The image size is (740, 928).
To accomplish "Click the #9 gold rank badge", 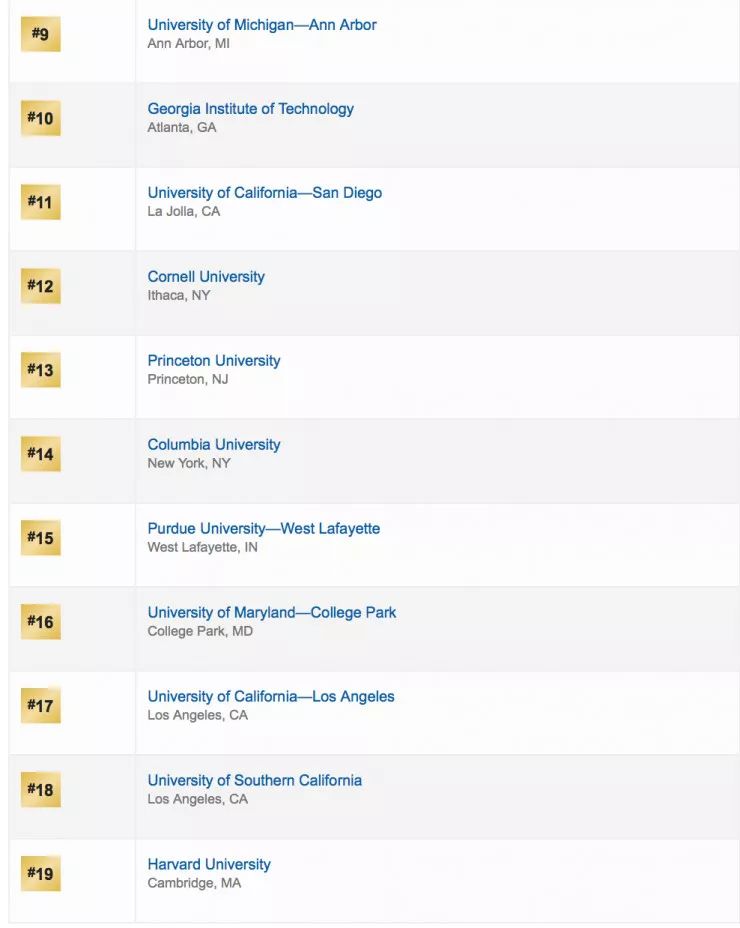I will click(x=40, y=34).
